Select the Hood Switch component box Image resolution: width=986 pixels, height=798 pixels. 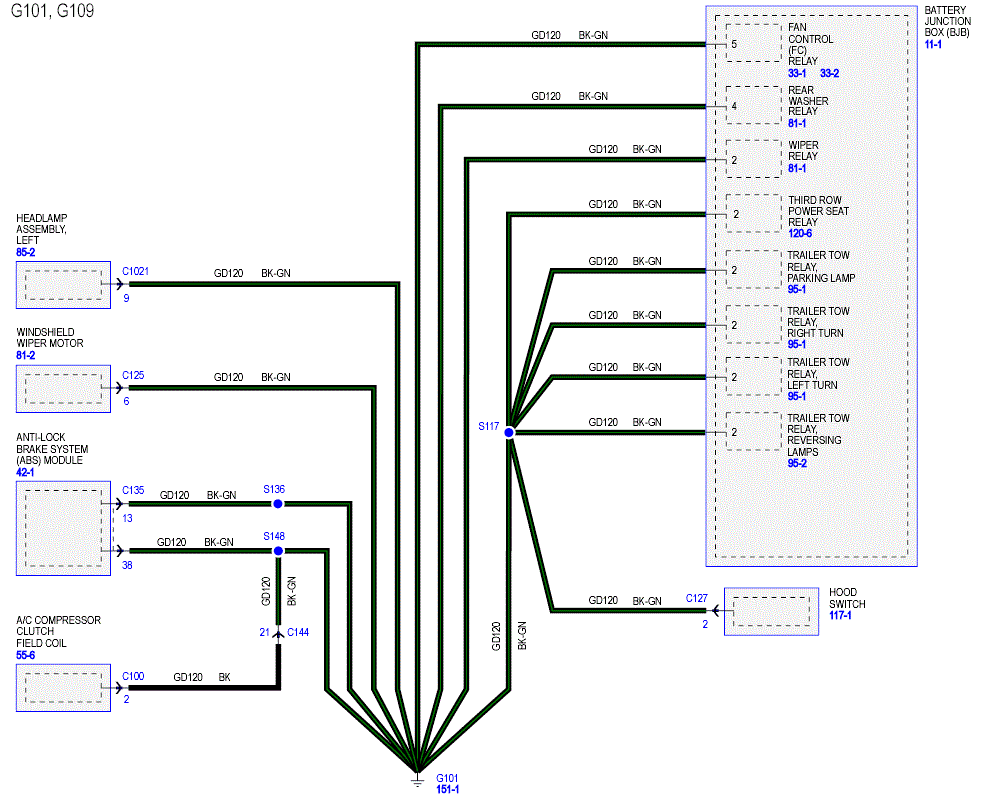pos(772,611)
